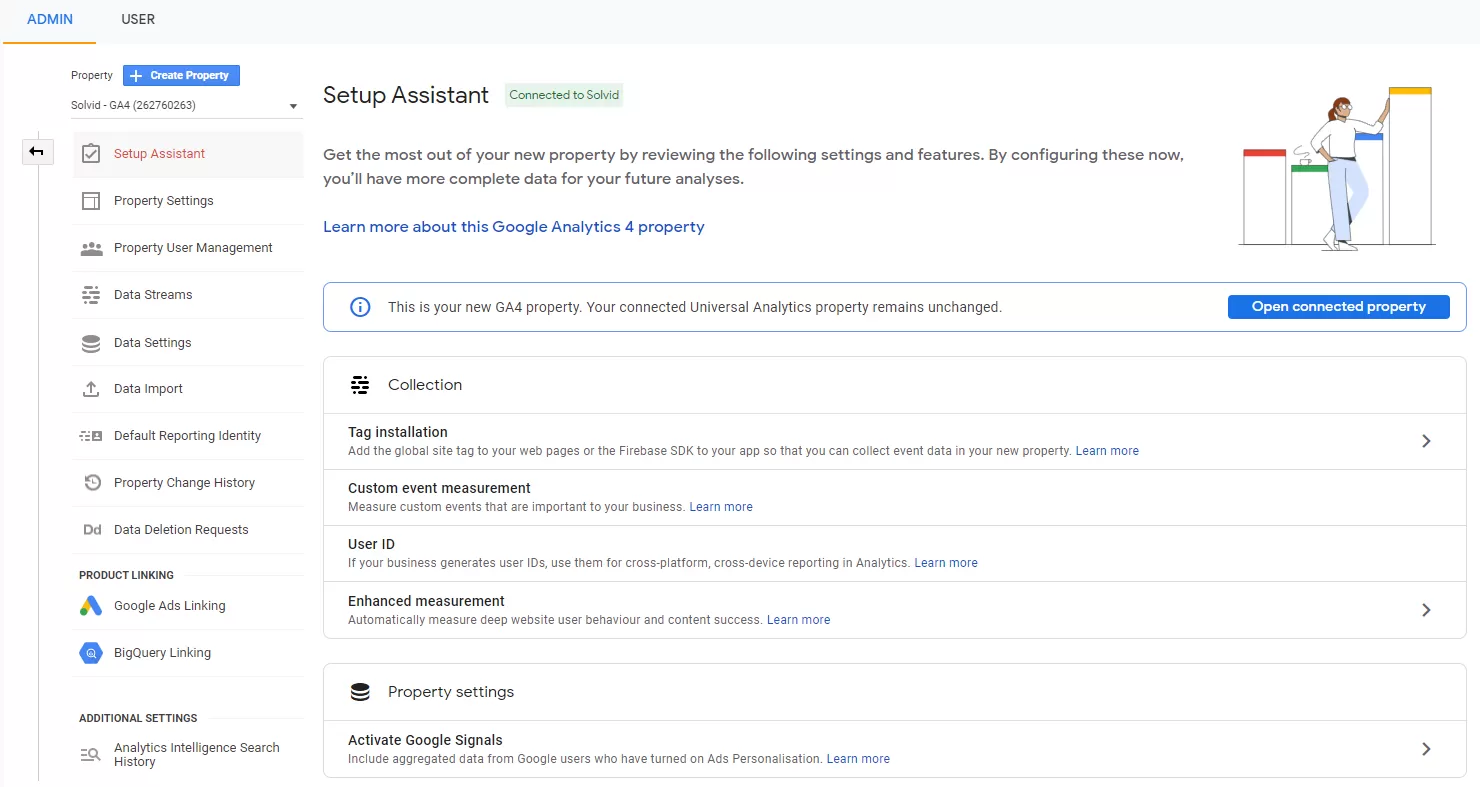The height and width of the screenshot is (787, 1480).
Task: Switch to the USER tab
Action: point(138,19)
